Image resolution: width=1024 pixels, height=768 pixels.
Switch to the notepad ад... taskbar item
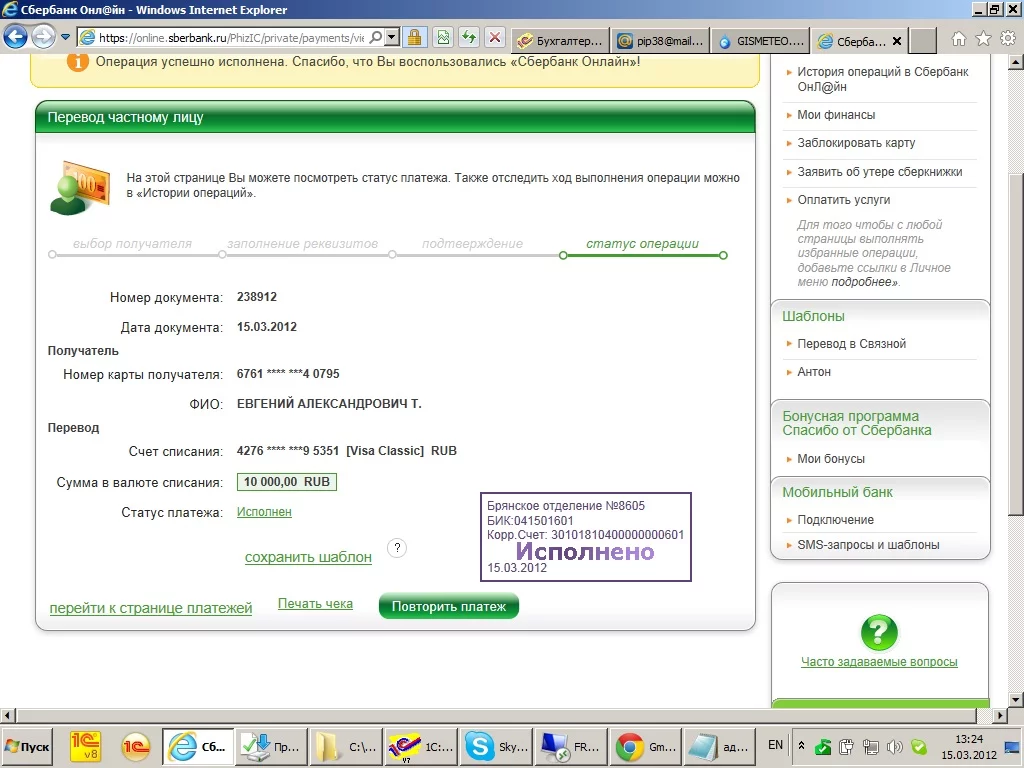point(720,746)
